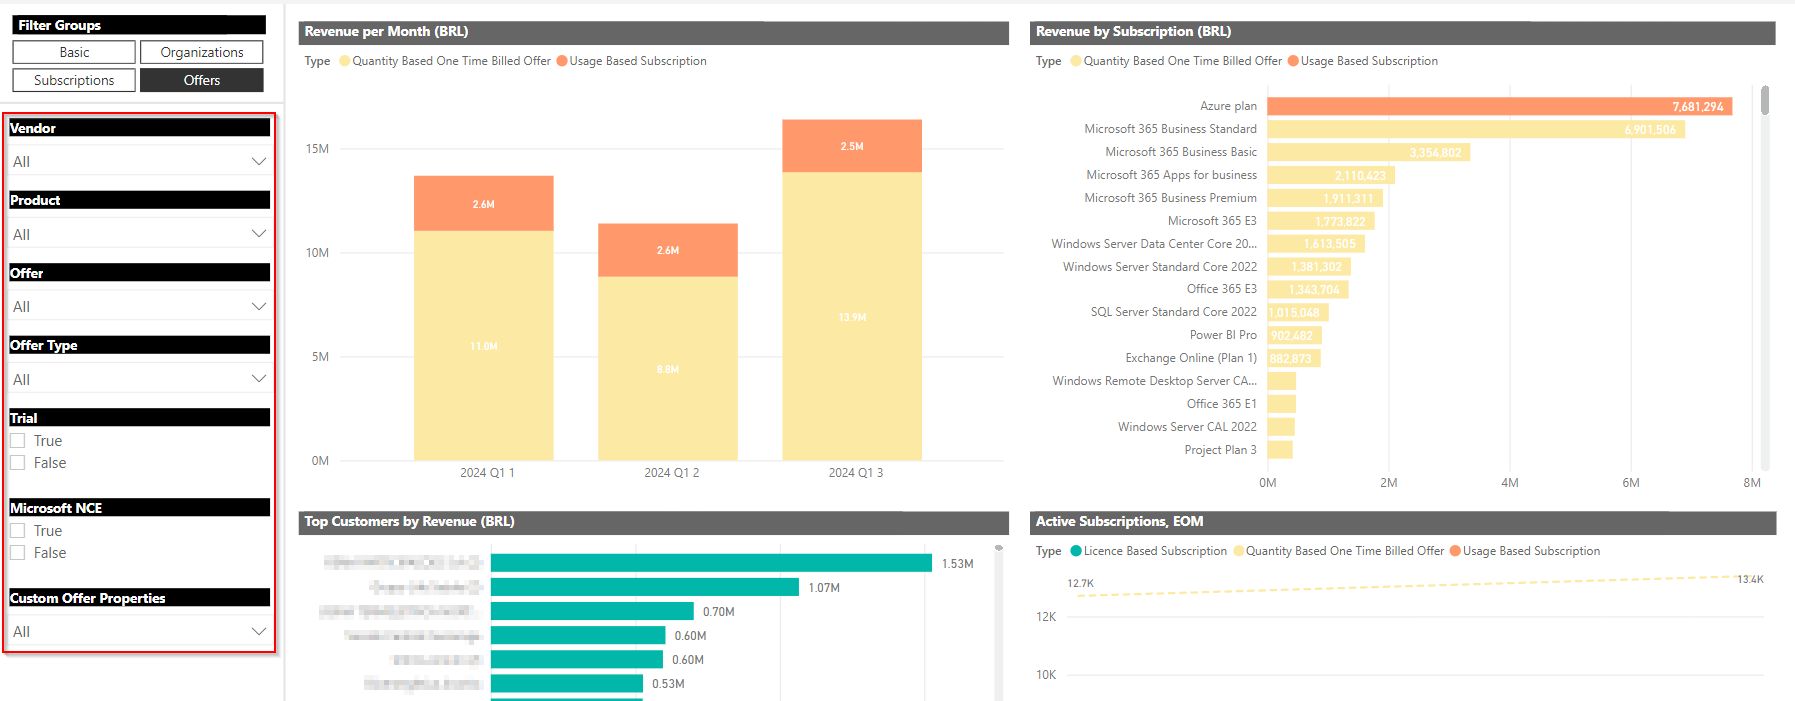Click the Microsoft 365 Business Premium bar

pyautogui.click(x=1325, y=198)
